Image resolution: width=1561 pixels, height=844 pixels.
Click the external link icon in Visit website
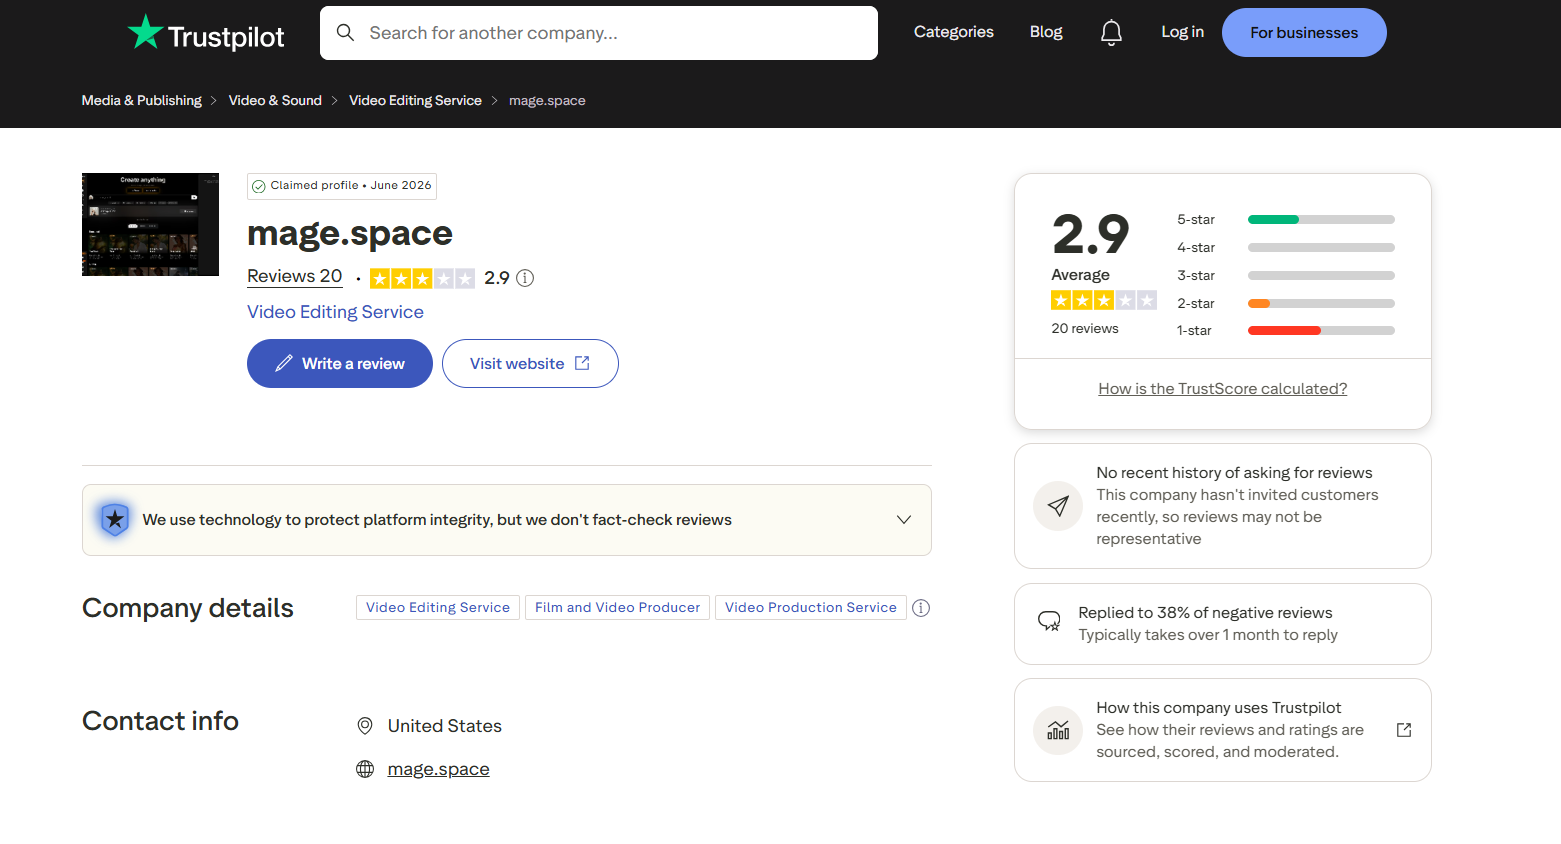pyautogui.click(x=582, y=364)
